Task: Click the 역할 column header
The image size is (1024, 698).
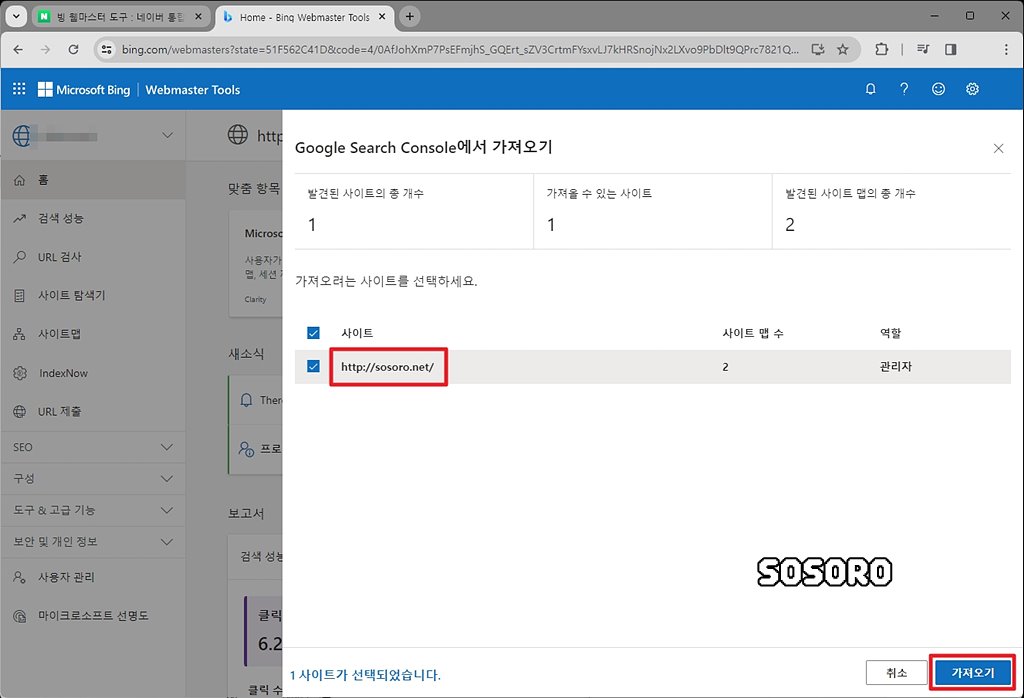Action: [890, 333]
